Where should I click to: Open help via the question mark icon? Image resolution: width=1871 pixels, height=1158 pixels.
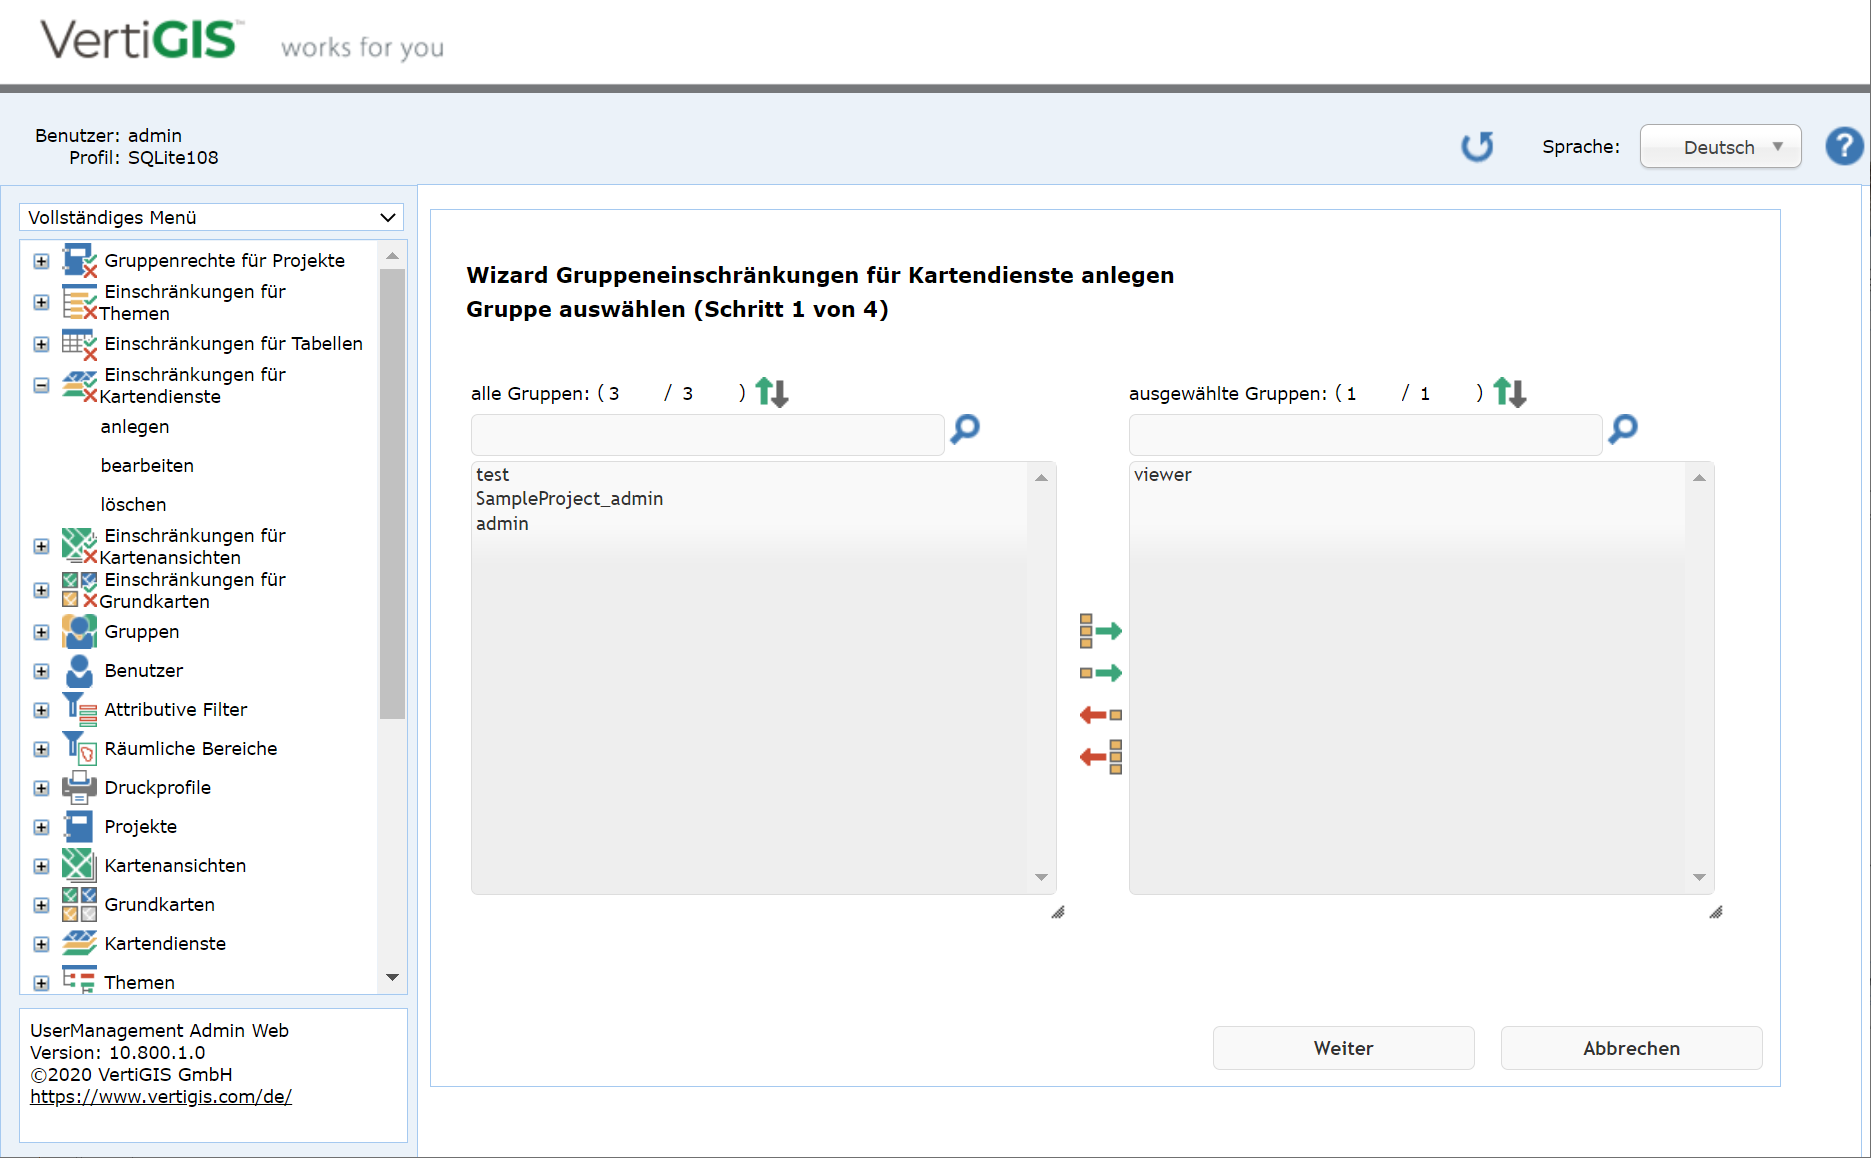tap(1843, 147)
